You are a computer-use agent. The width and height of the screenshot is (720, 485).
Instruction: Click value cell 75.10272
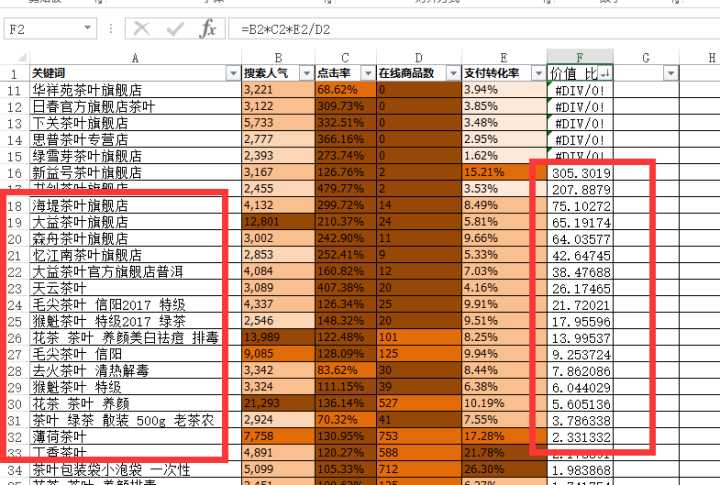pos(580,206)
